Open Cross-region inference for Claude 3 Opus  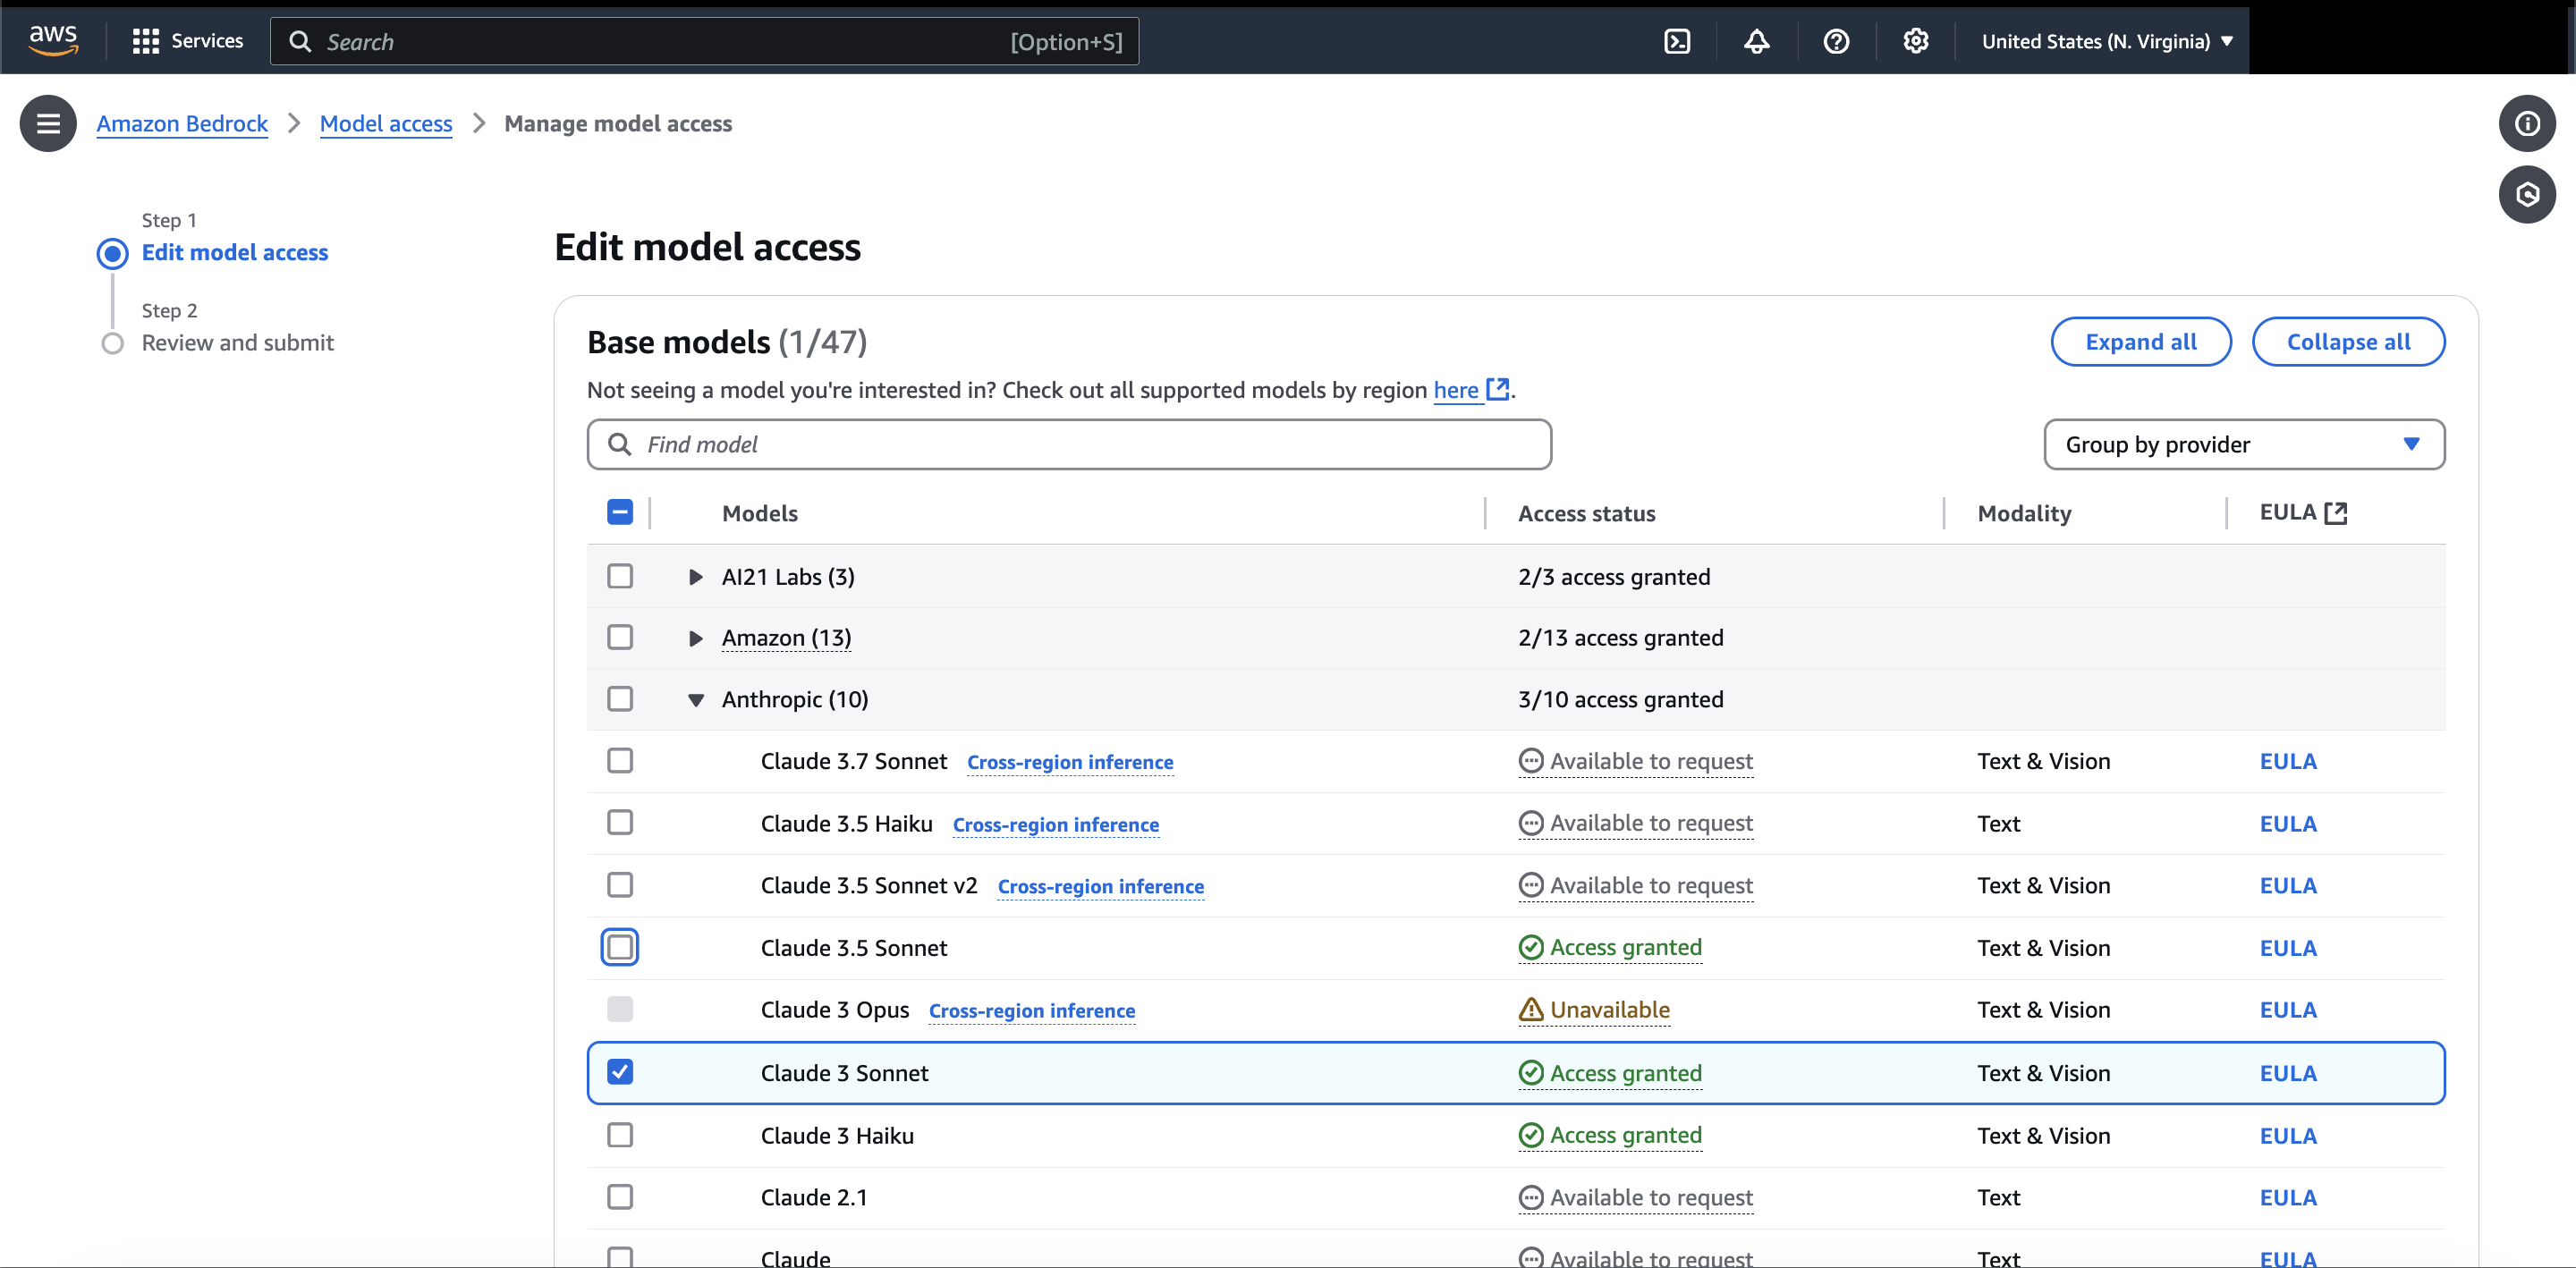[x=1032, y=1011]
